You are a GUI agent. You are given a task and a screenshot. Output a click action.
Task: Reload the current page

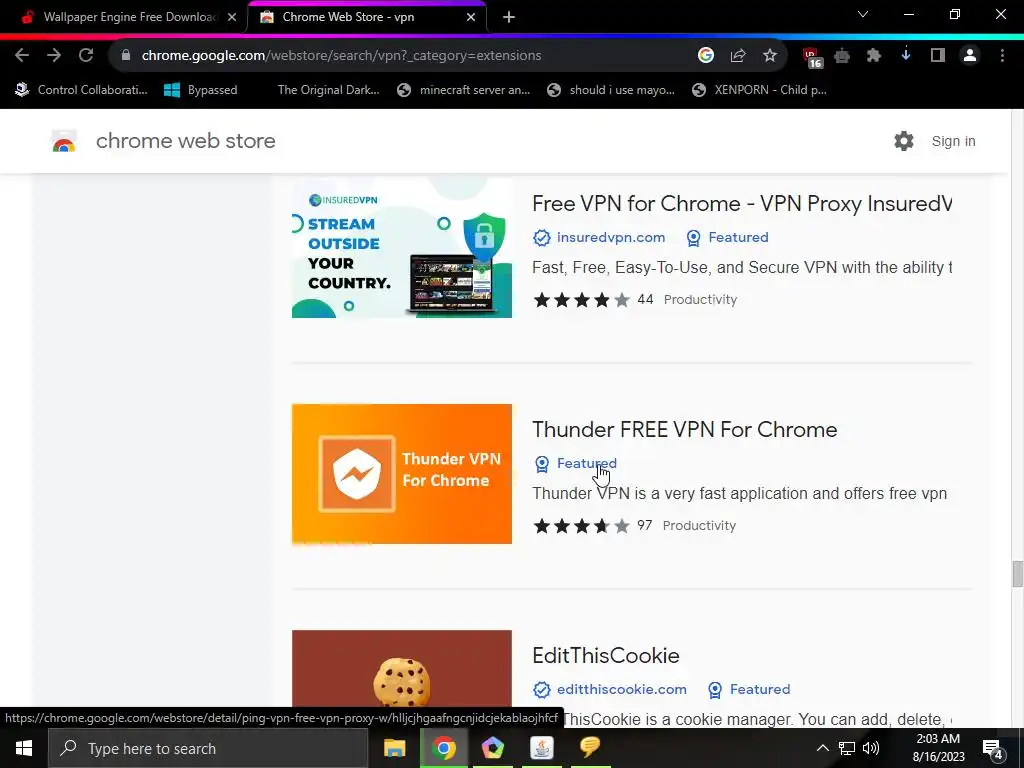coord(86,56)
